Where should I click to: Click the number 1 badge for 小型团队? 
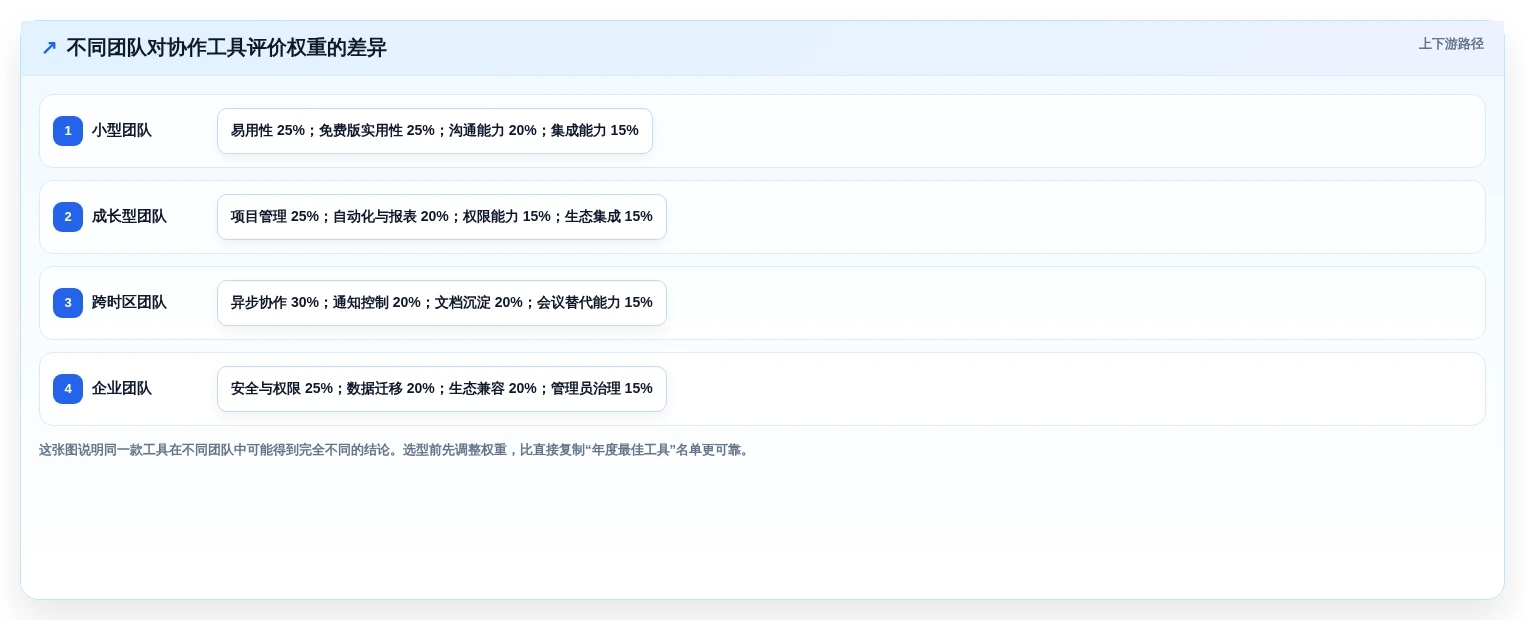pyautogui.click(x=68, y=131)
